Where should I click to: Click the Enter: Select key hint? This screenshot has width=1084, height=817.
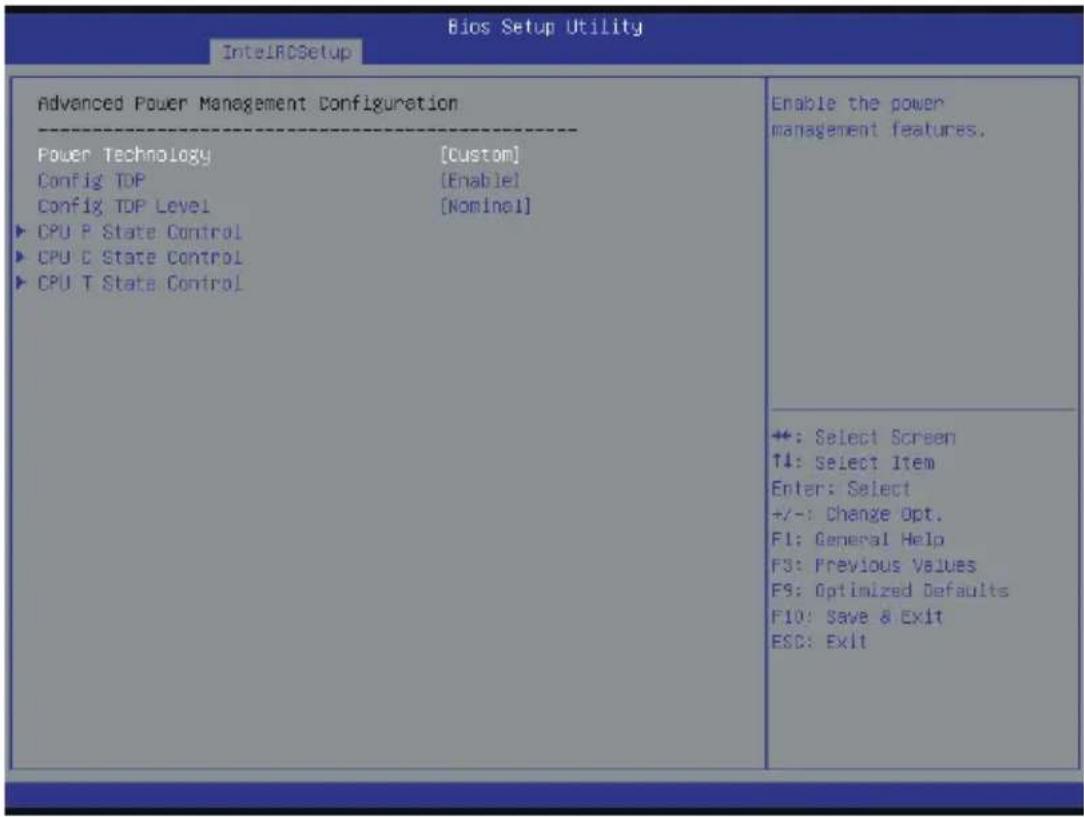pyautogui.click(x=841, y=489)
